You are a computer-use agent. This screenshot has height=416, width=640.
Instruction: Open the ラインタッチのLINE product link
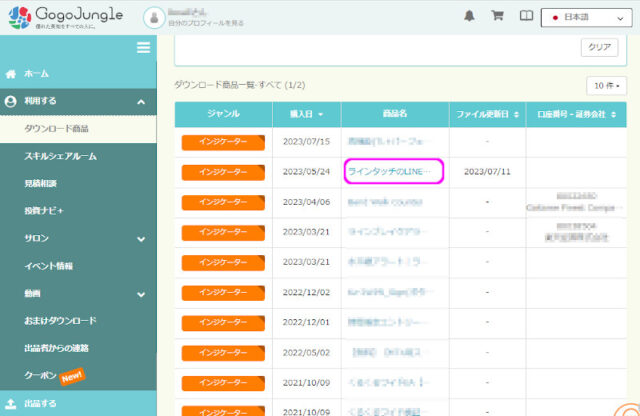pyautogui.click(x=391, y=172)
